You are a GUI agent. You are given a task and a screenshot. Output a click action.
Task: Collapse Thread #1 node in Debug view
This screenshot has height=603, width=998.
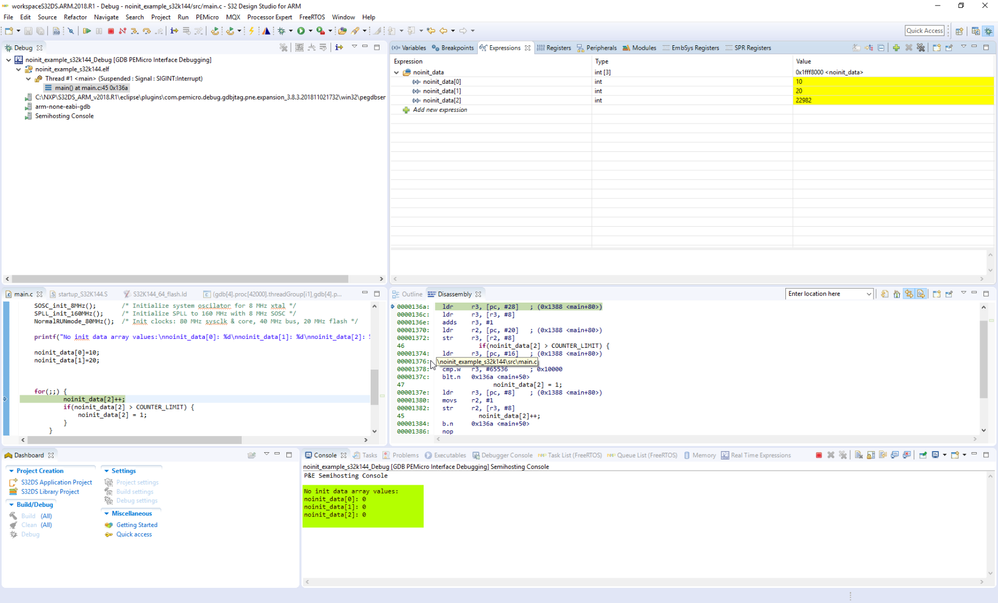click(x=29, y=79)
